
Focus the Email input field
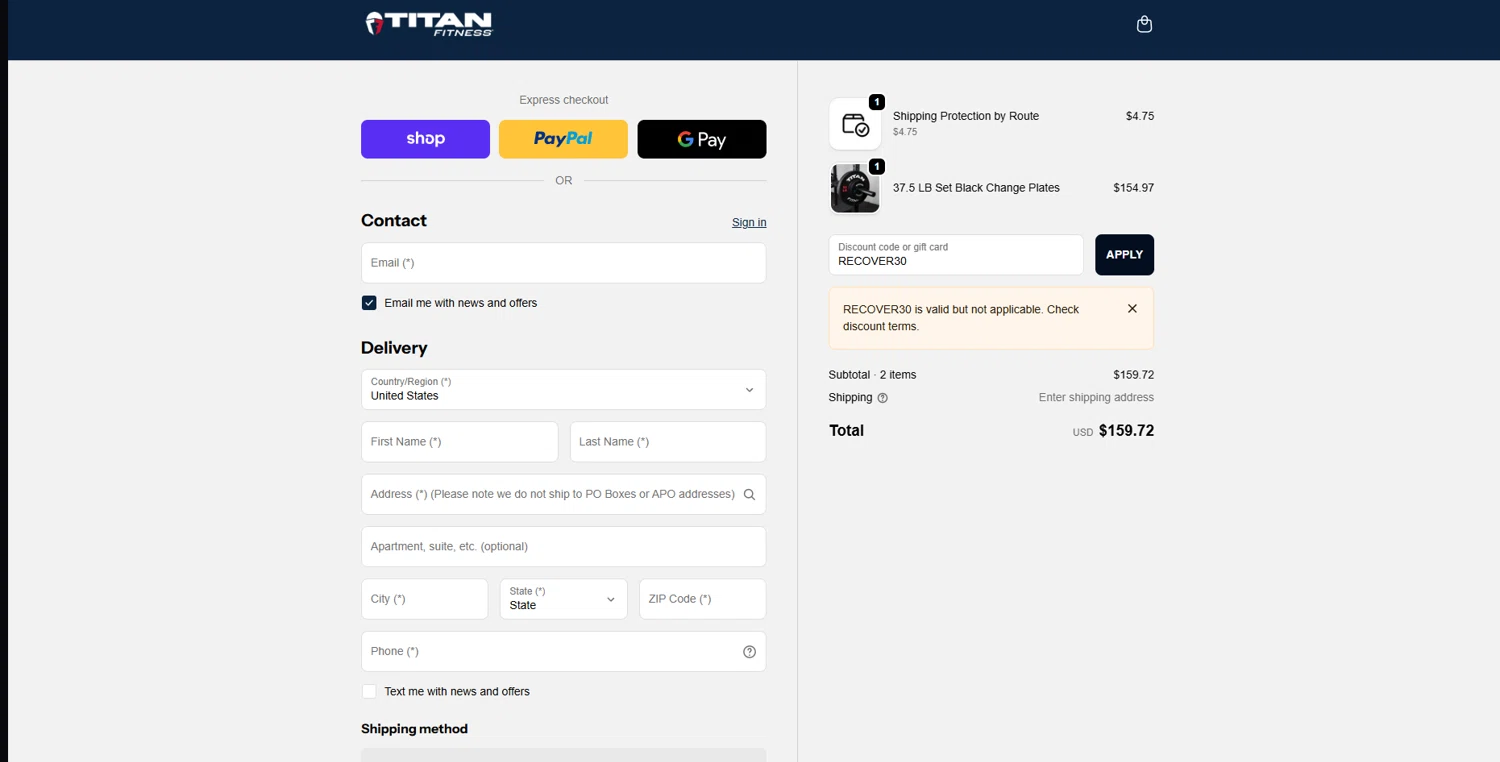tap(563, 263)
